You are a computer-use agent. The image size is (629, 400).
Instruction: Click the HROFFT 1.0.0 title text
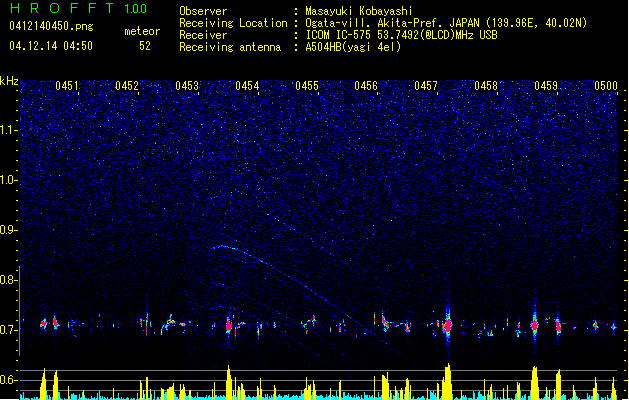[78, 8]
